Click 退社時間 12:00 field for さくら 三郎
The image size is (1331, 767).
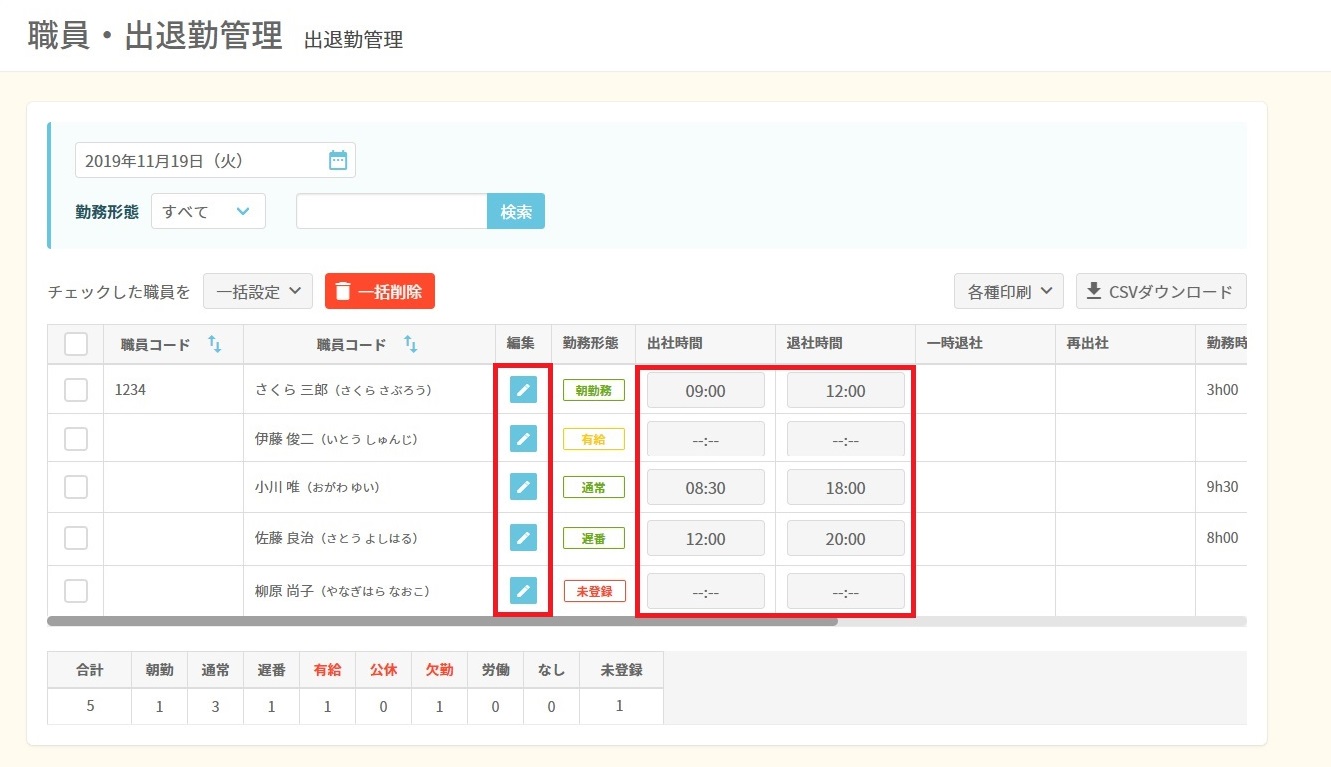[846, 390]
